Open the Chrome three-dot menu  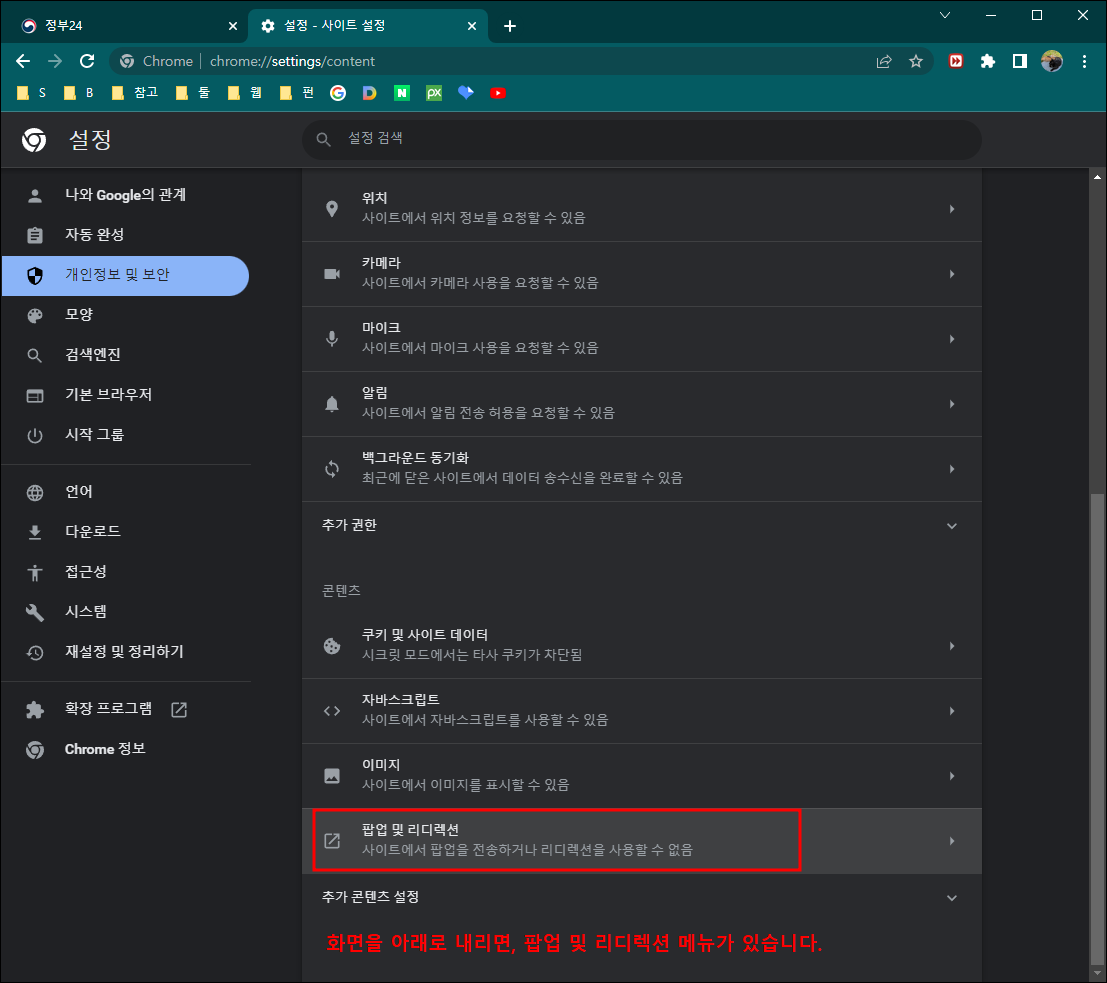point(1085,61)
